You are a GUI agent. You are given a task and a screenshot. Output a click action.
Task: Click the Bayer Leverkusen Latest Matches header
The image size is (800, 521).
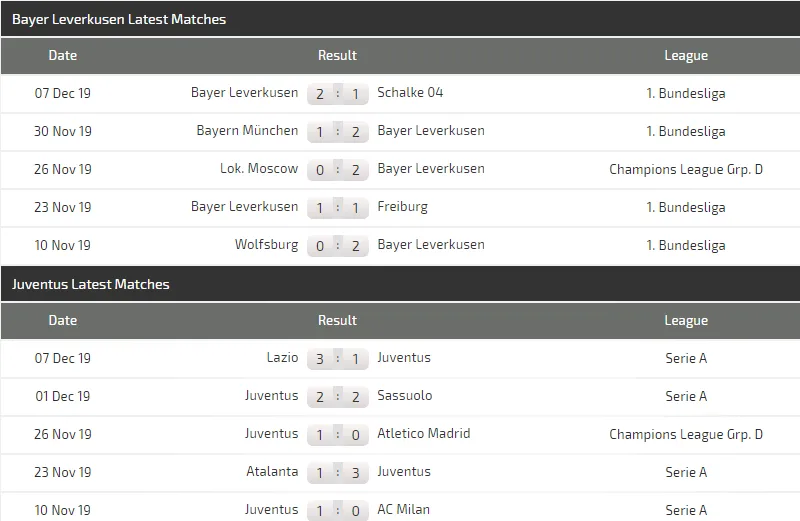[x=119, y=19]
